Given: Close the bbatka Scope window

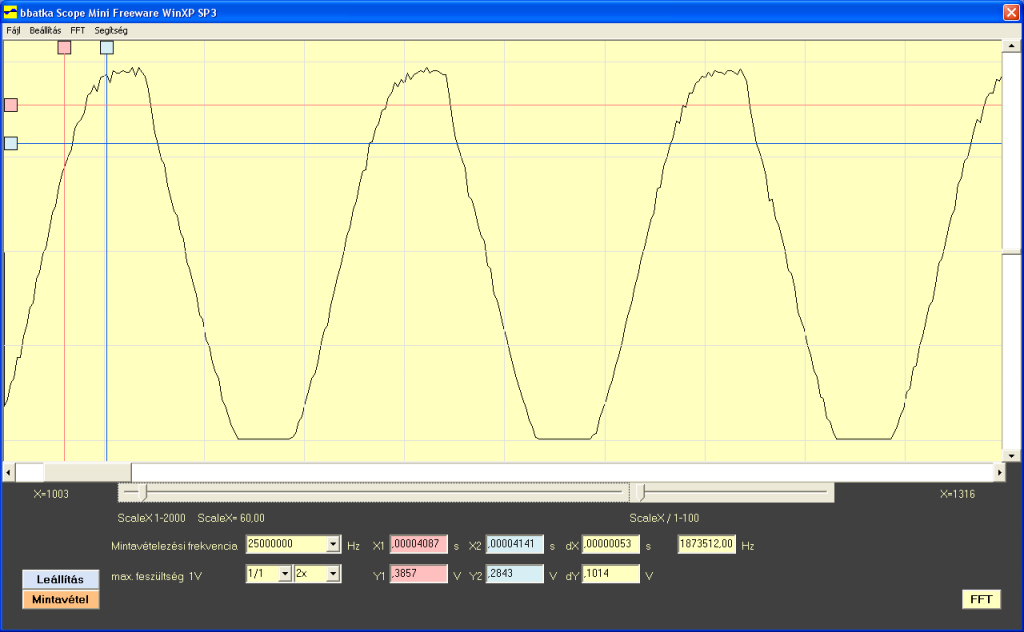Looking at the screenshot, I should (1011, 12).
